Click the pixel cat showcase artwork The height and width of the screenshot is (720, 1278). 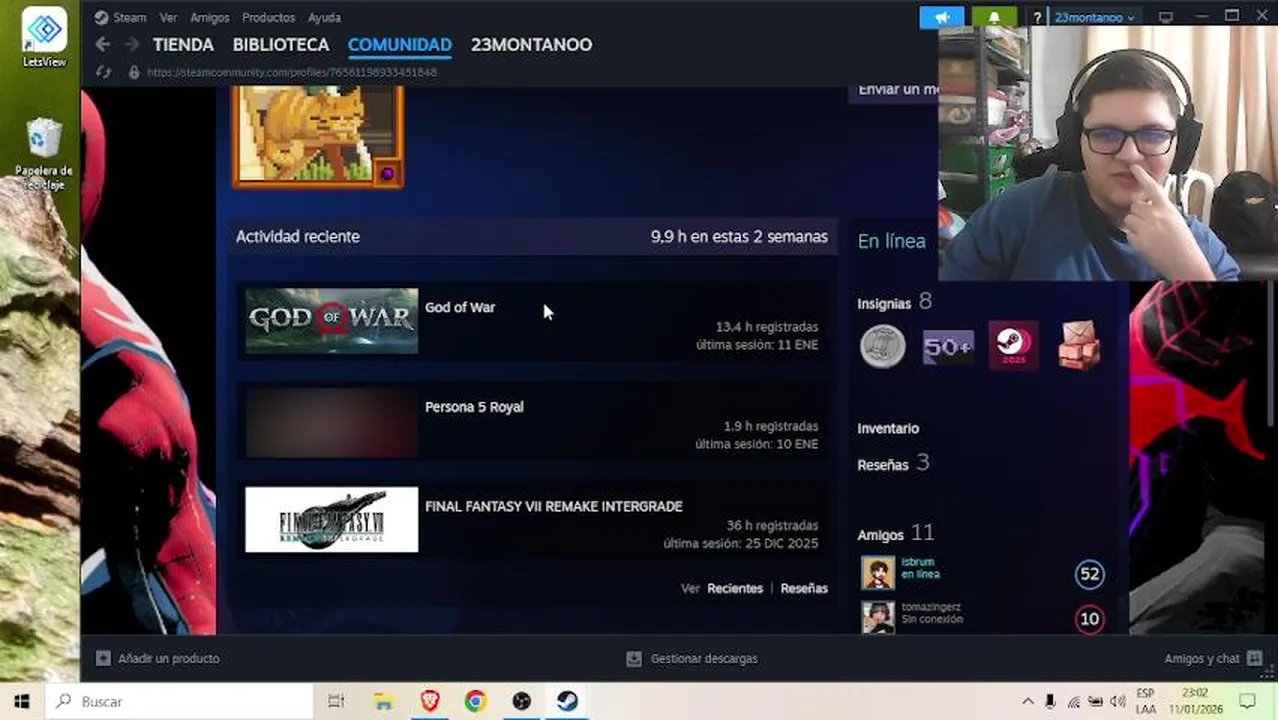[318, 136]
